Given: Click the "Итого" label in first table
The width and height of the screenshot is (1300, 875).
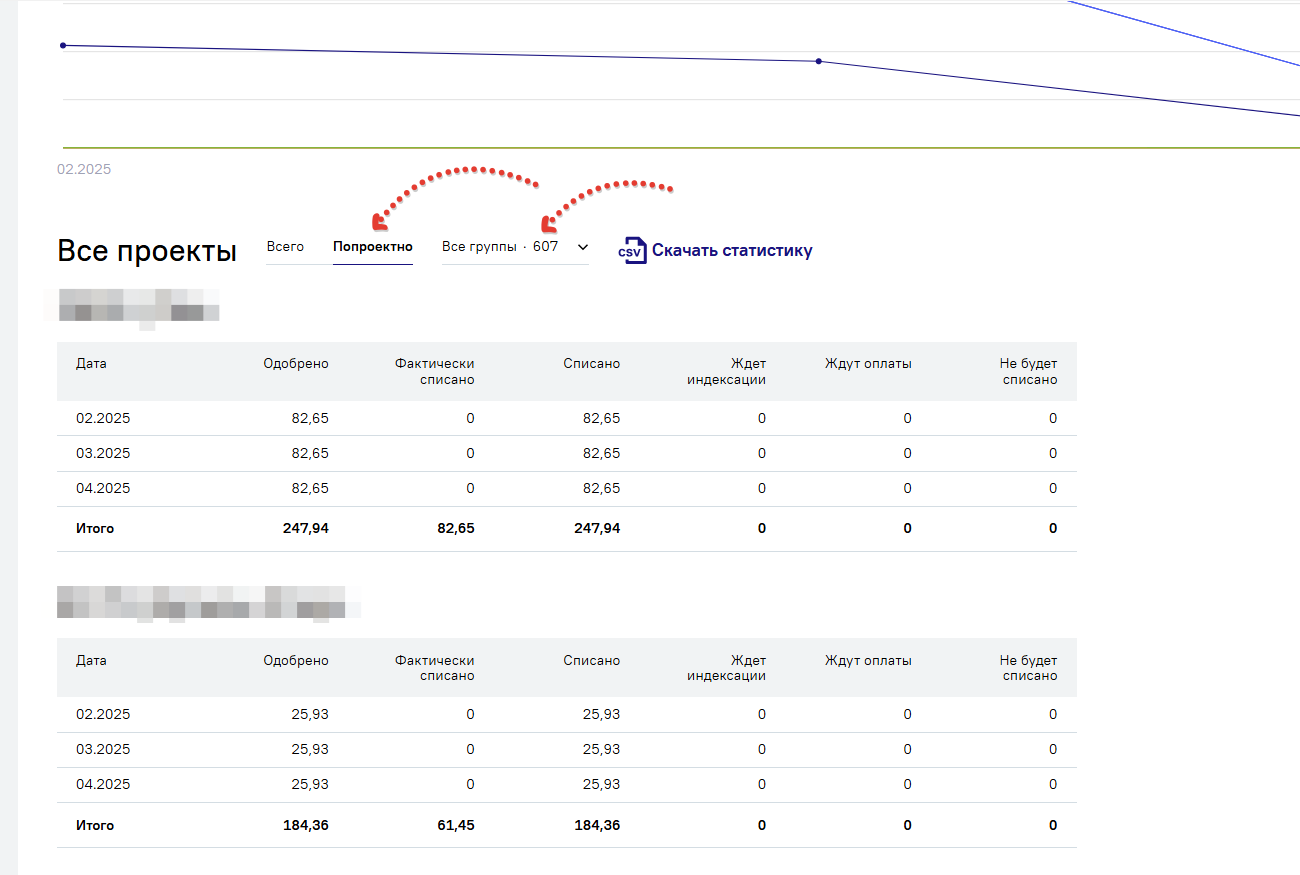Looking at the screenshot, I should [x=95, y=528].
